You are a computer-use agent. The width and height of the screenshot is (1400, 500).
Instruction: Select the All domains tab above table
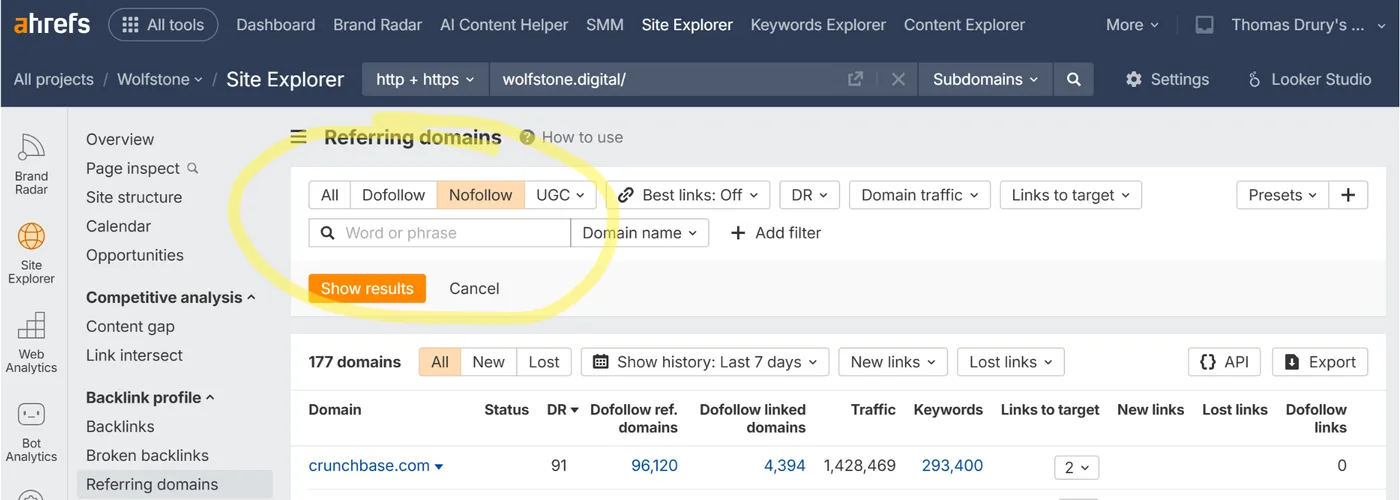point(440,362)
